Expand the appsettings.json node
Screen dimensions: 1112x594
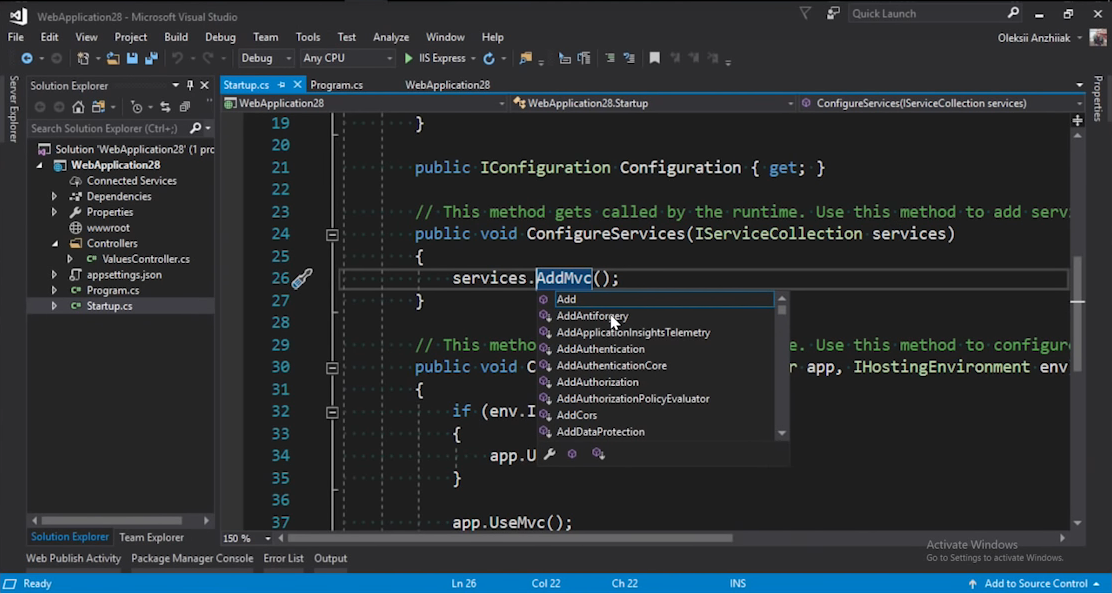pos(55,274)
